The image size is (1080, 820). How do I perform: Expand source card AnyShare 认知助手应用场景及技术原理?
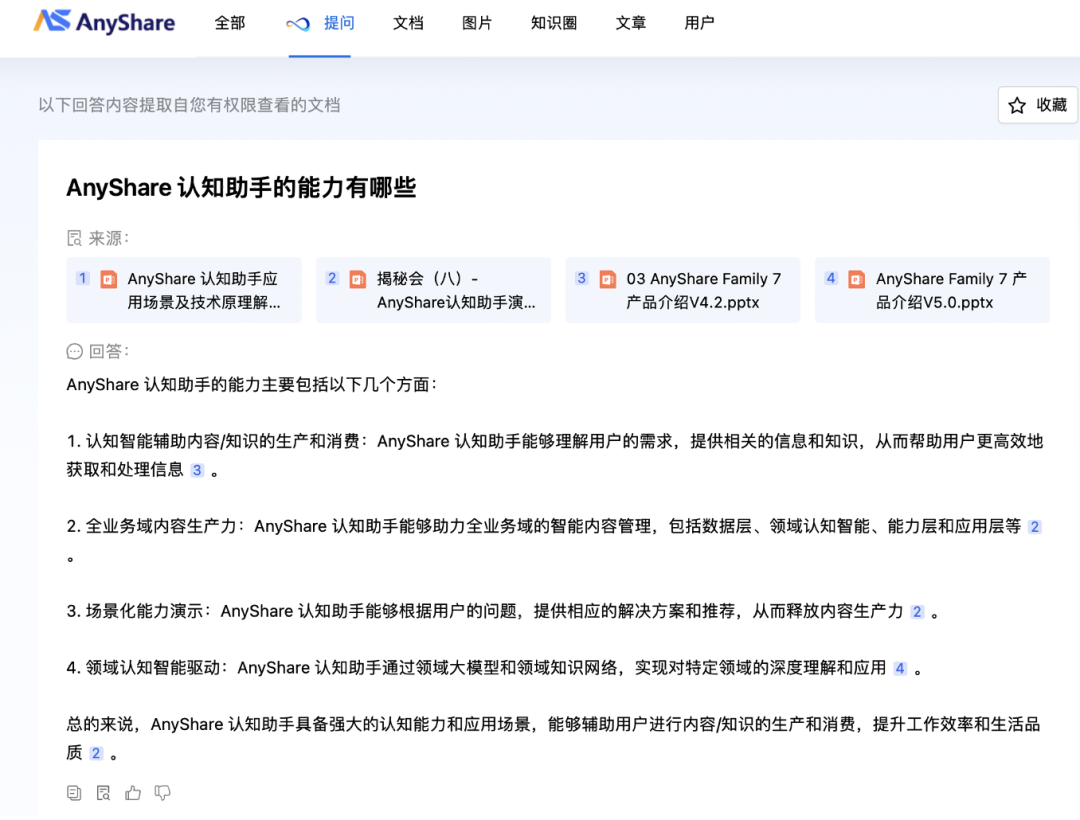click(184, 290)
